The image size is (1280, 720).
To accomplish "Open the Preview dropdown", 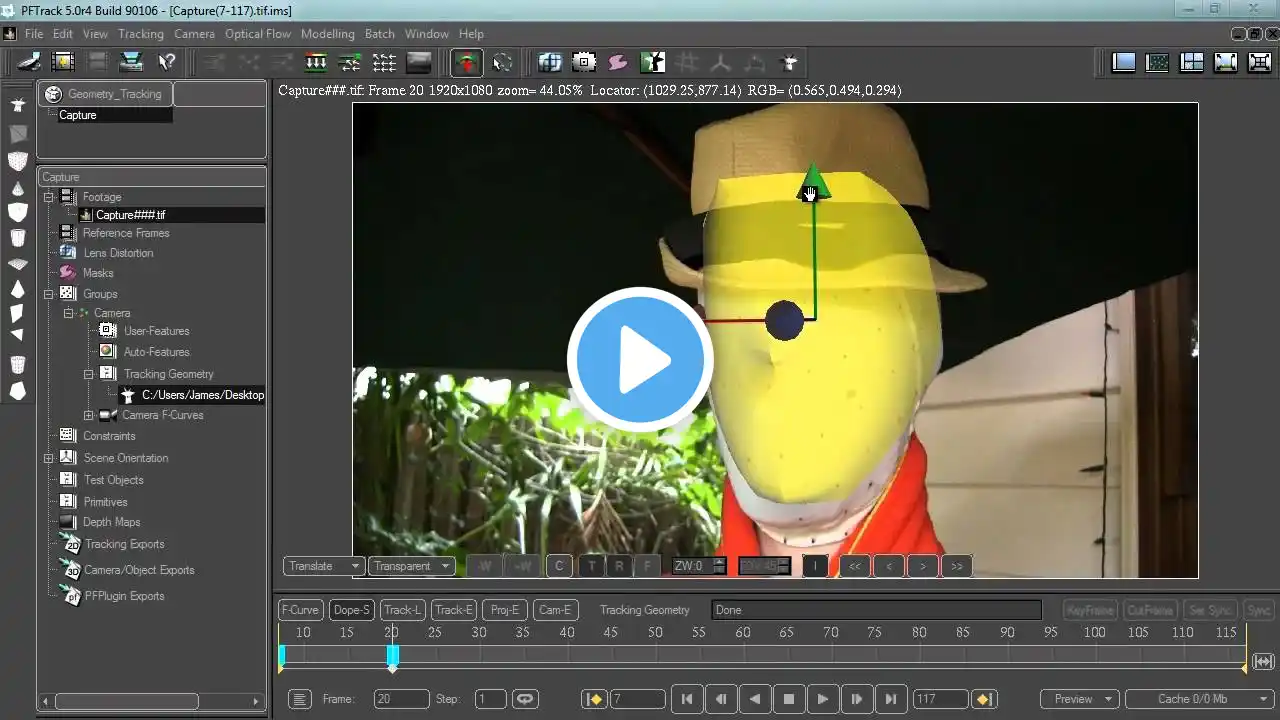I will 1079,699.
